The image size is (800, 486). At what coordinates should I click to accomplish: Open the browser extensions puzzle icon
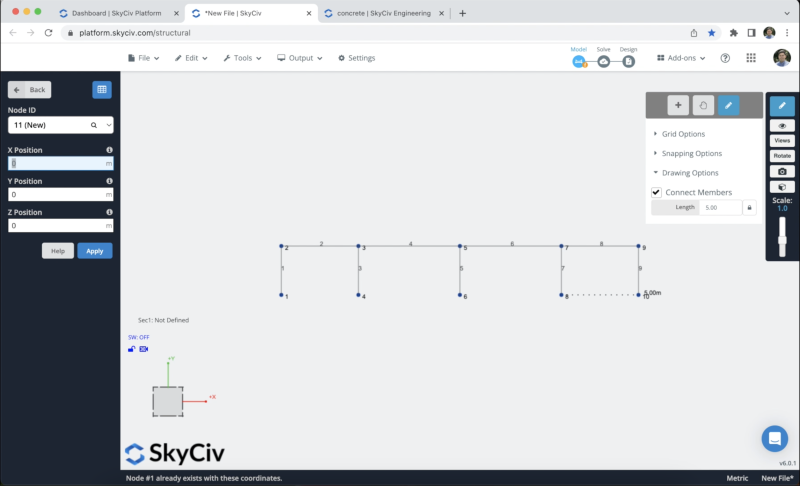point(734,33)
